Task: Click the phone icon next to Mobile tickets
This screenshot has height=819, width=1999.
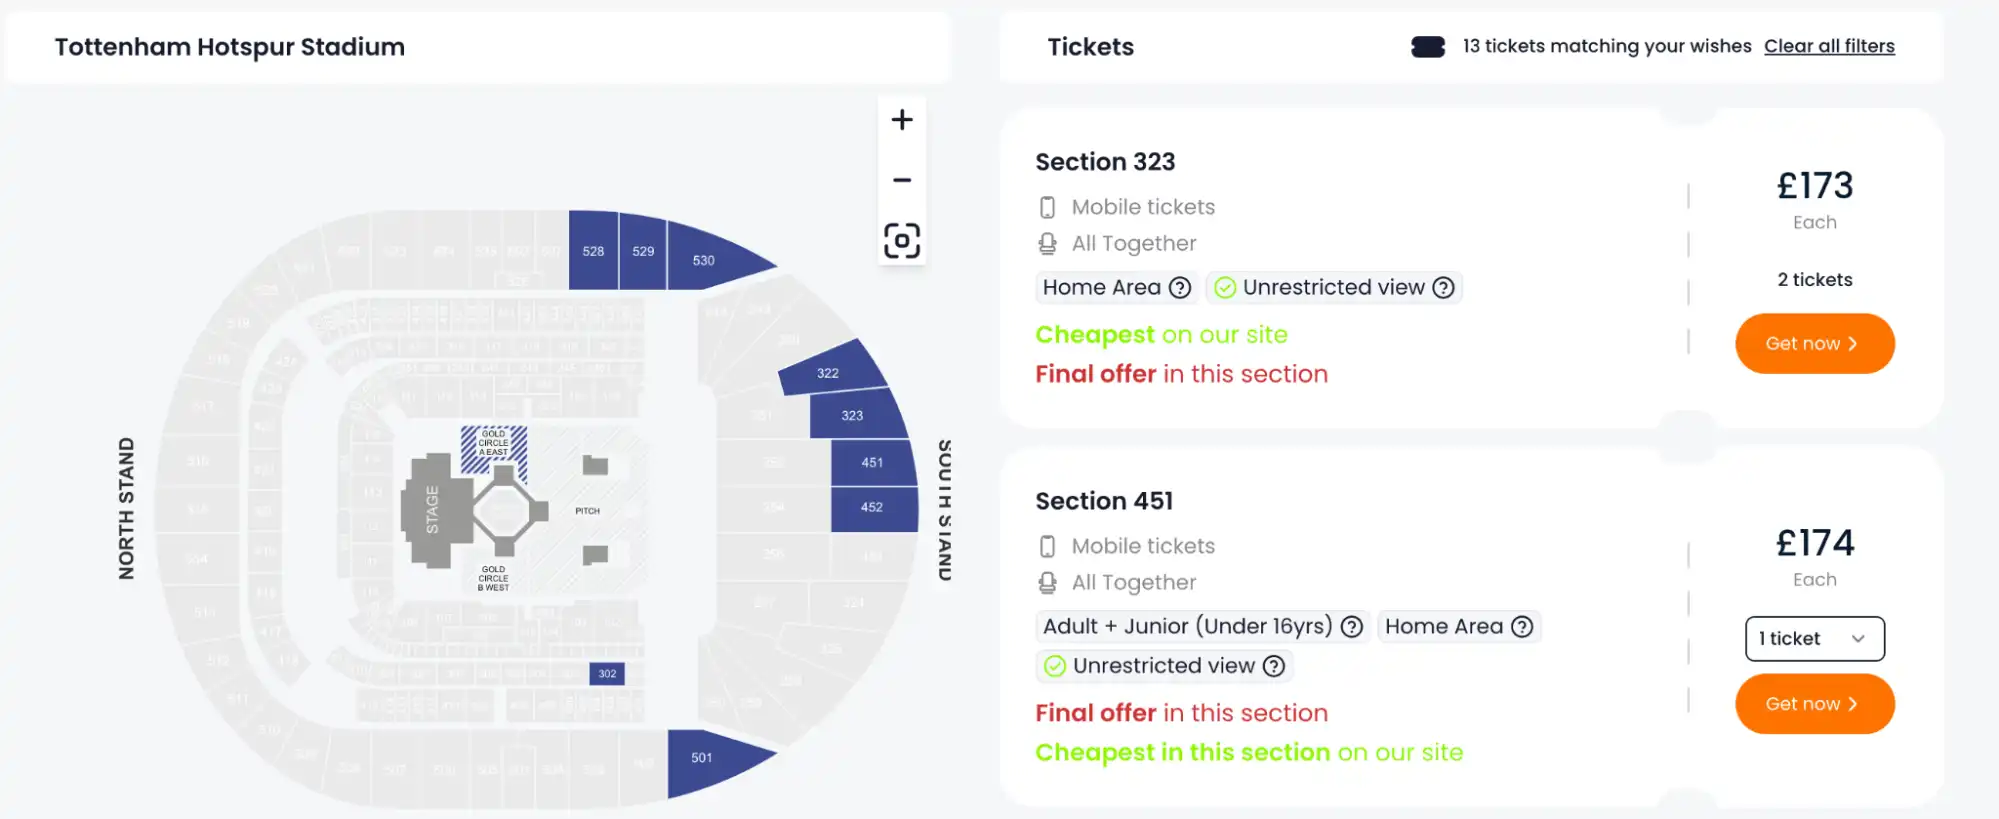Action: pos(1046,207)
